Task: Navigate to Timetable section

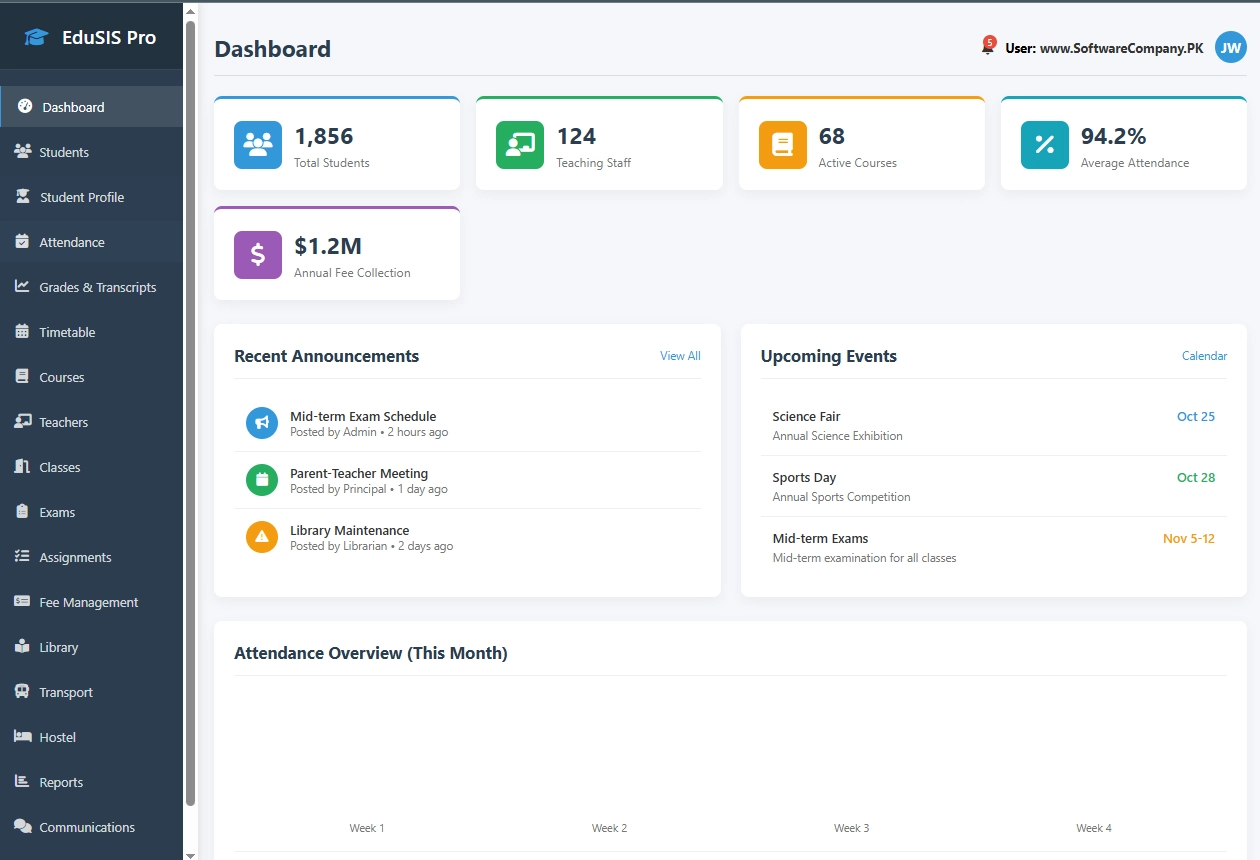Action: point(67,332)
